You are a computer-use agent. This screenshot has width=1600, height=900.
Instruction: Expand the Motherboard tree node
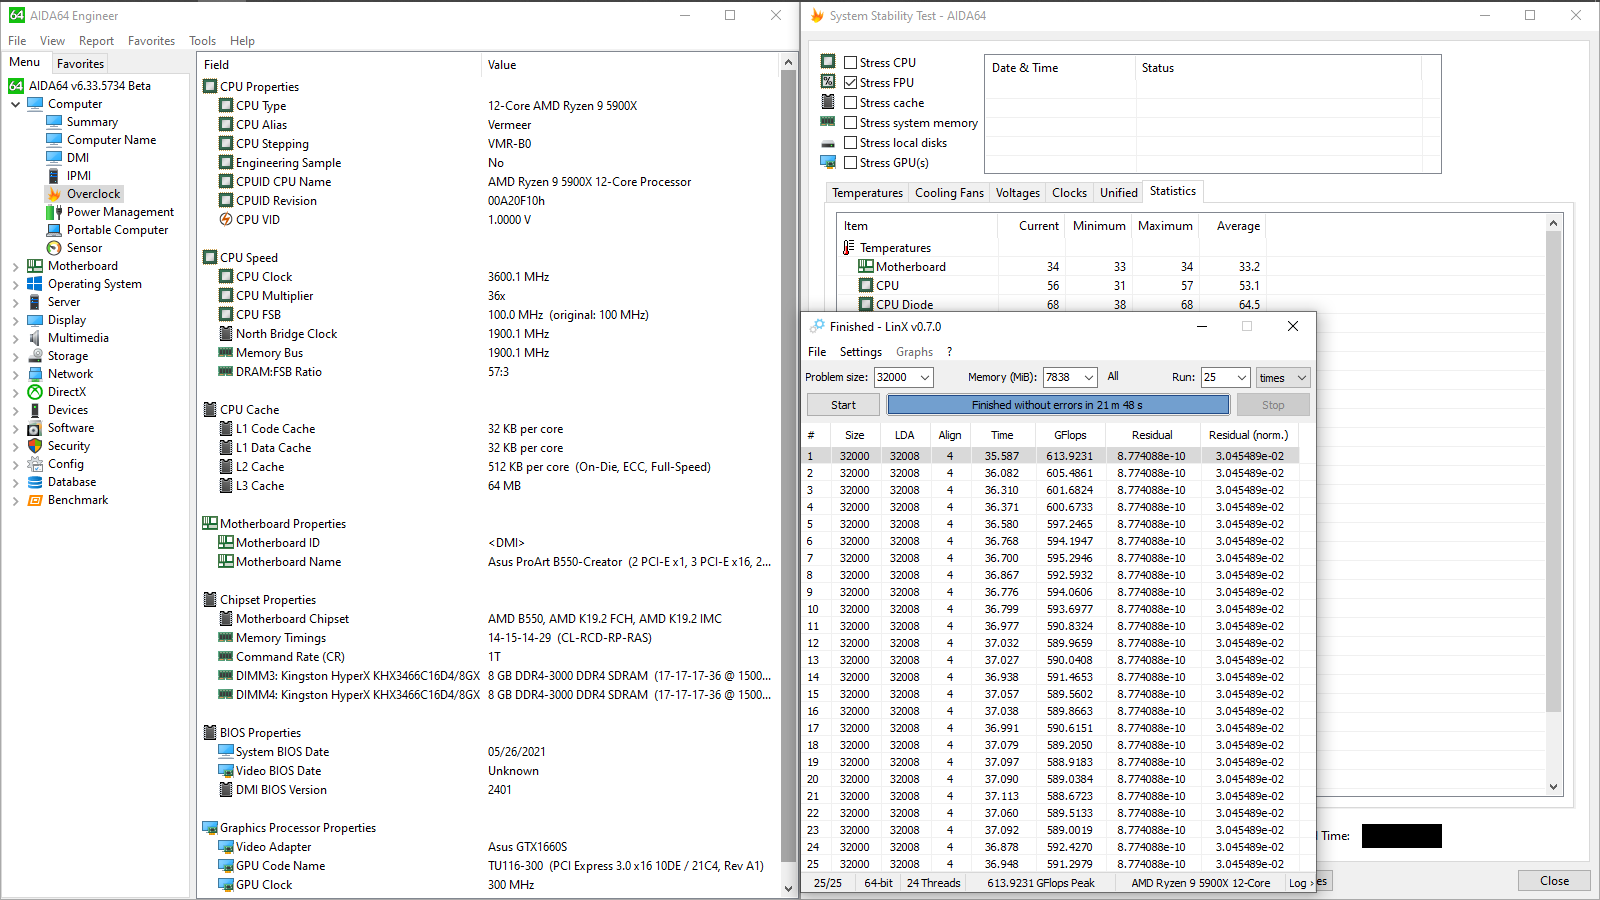point(15,267)
